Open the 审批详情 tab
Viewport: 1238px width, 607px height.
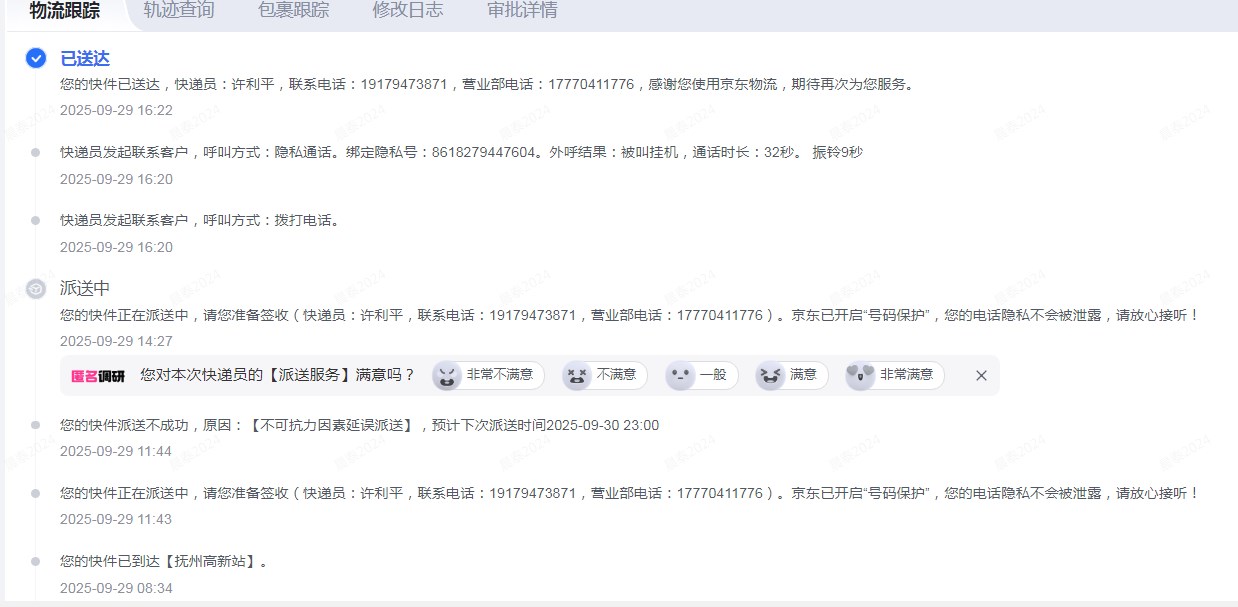tap(522, 11)
